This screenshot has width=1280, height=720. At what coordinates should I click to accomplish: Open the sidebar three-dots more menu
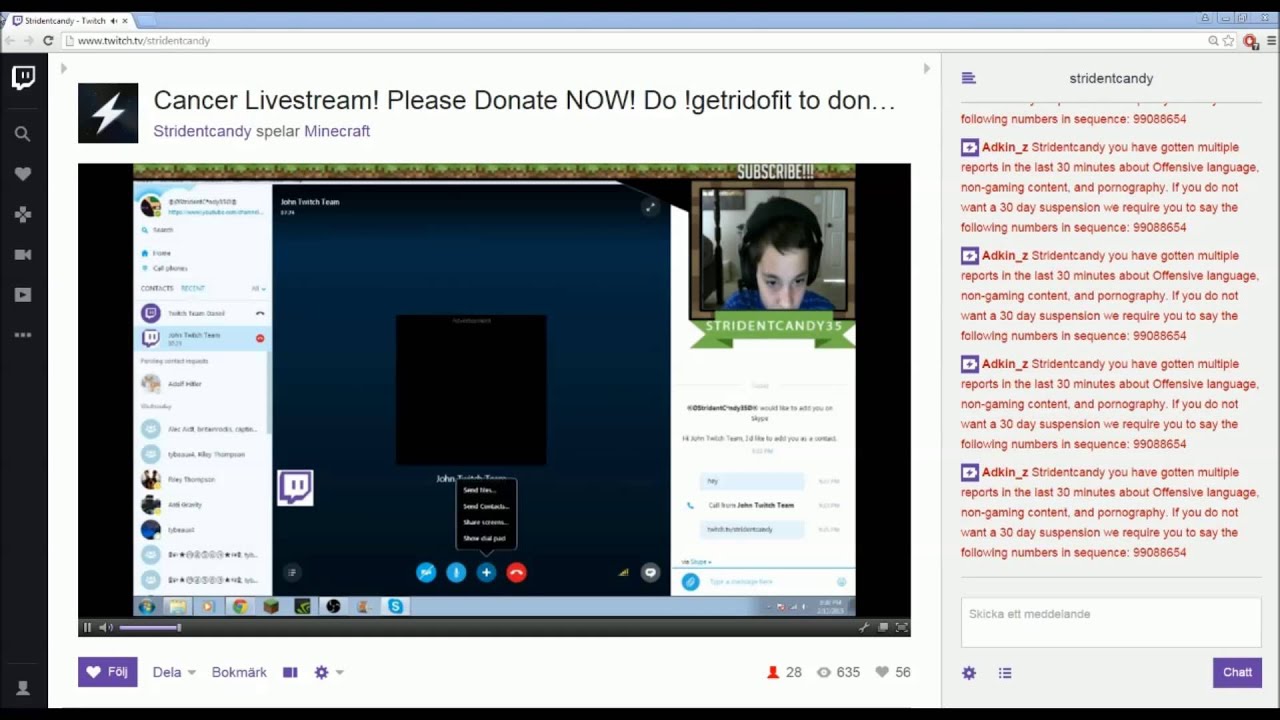[x=23, y=335]
